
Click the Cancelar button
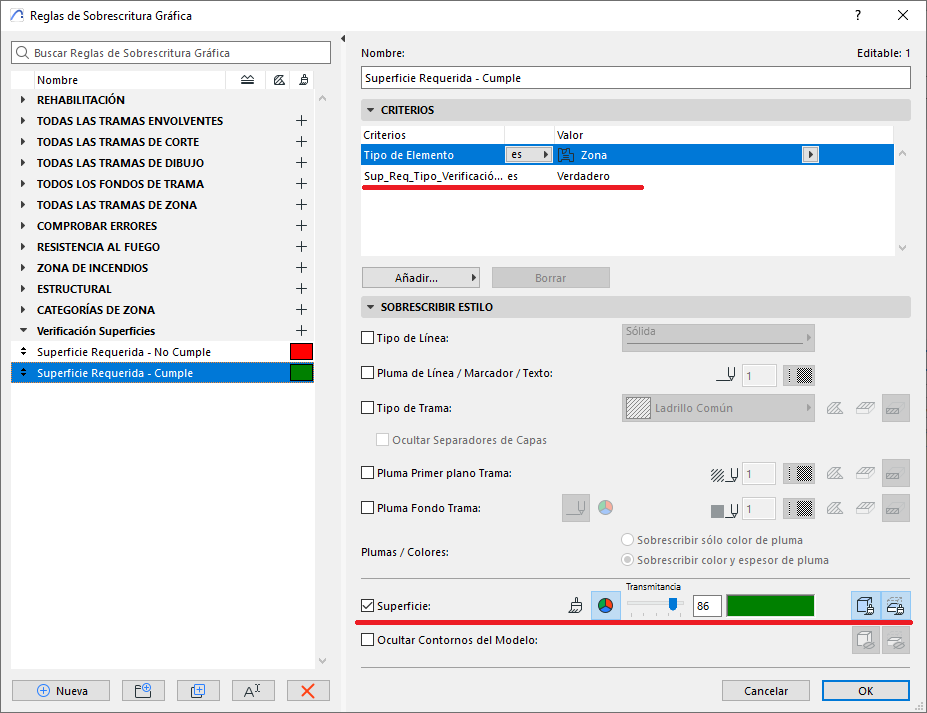pyautogui.click(x=766, y=690)
